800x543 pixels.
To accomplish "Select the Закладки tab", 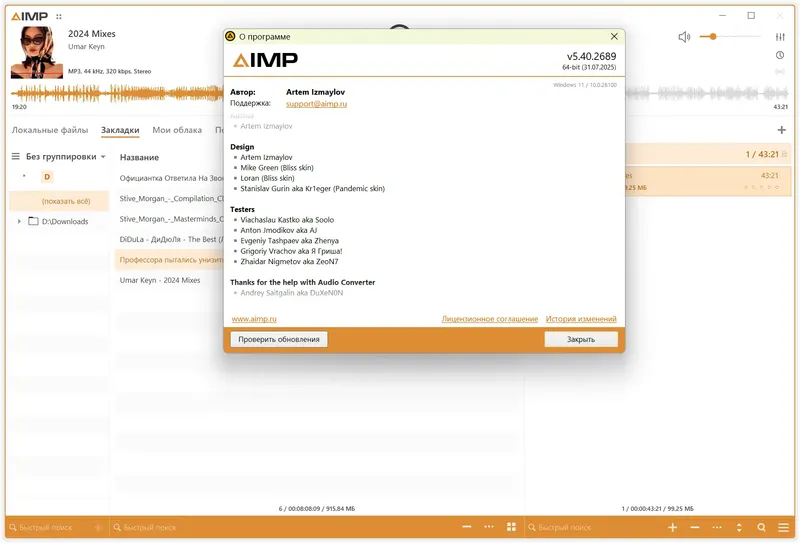I will coord(120,130).
